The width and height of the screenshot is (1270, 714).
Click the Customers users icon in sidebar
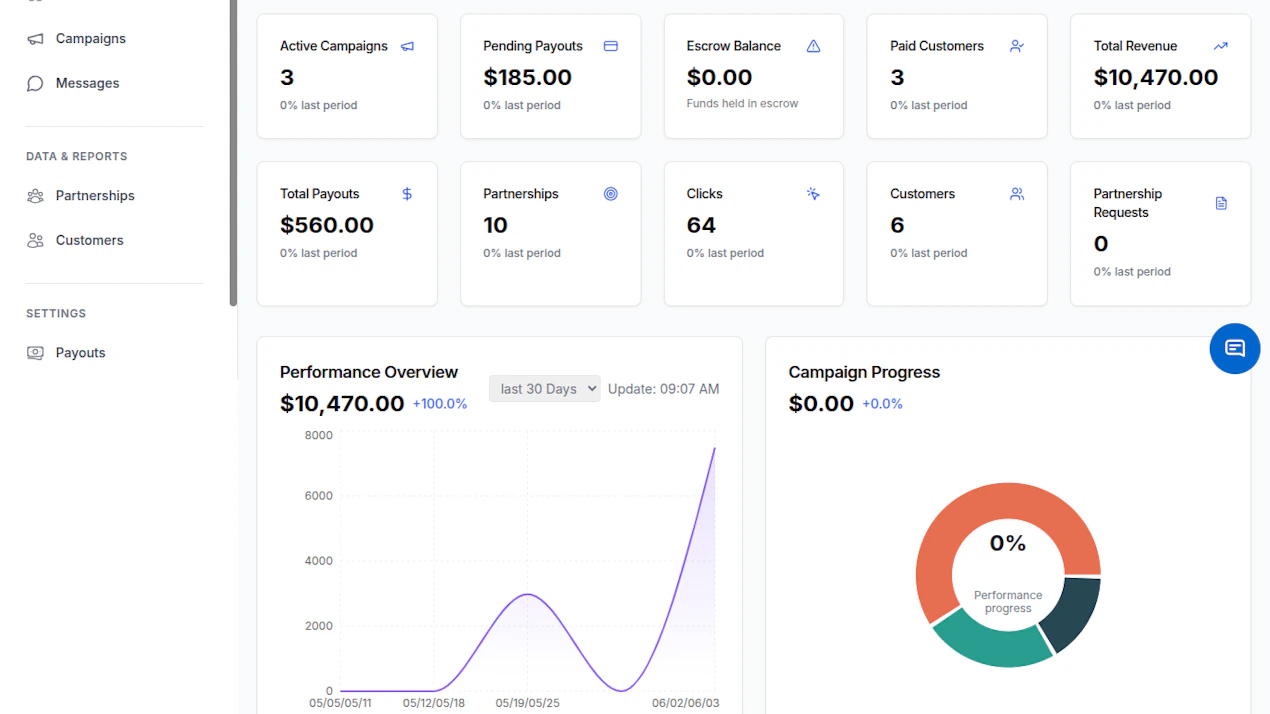pyautogui.click(x=35, y=241)
